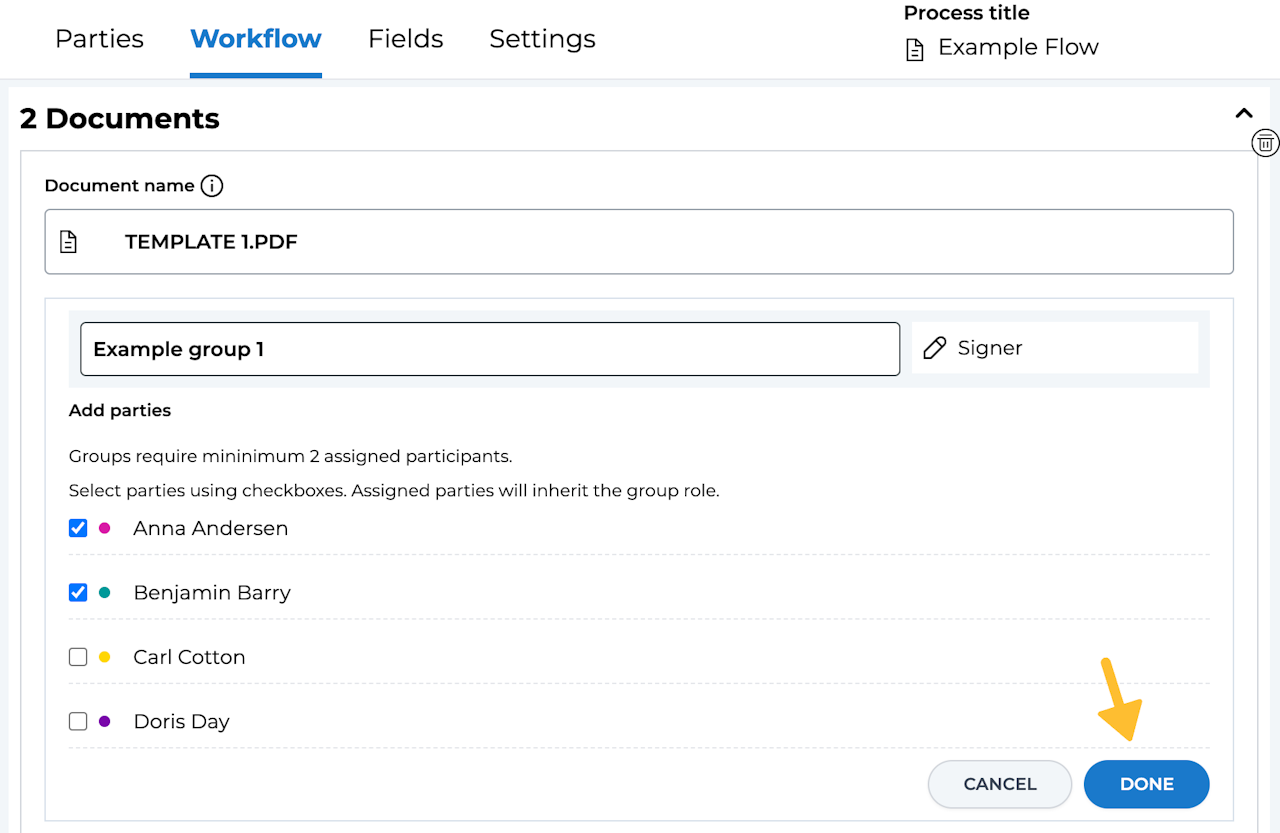Screen dimensions: 1280x833
Task: Uncheck Benjamin Barry checkbox
Action: tap(78, 592)
